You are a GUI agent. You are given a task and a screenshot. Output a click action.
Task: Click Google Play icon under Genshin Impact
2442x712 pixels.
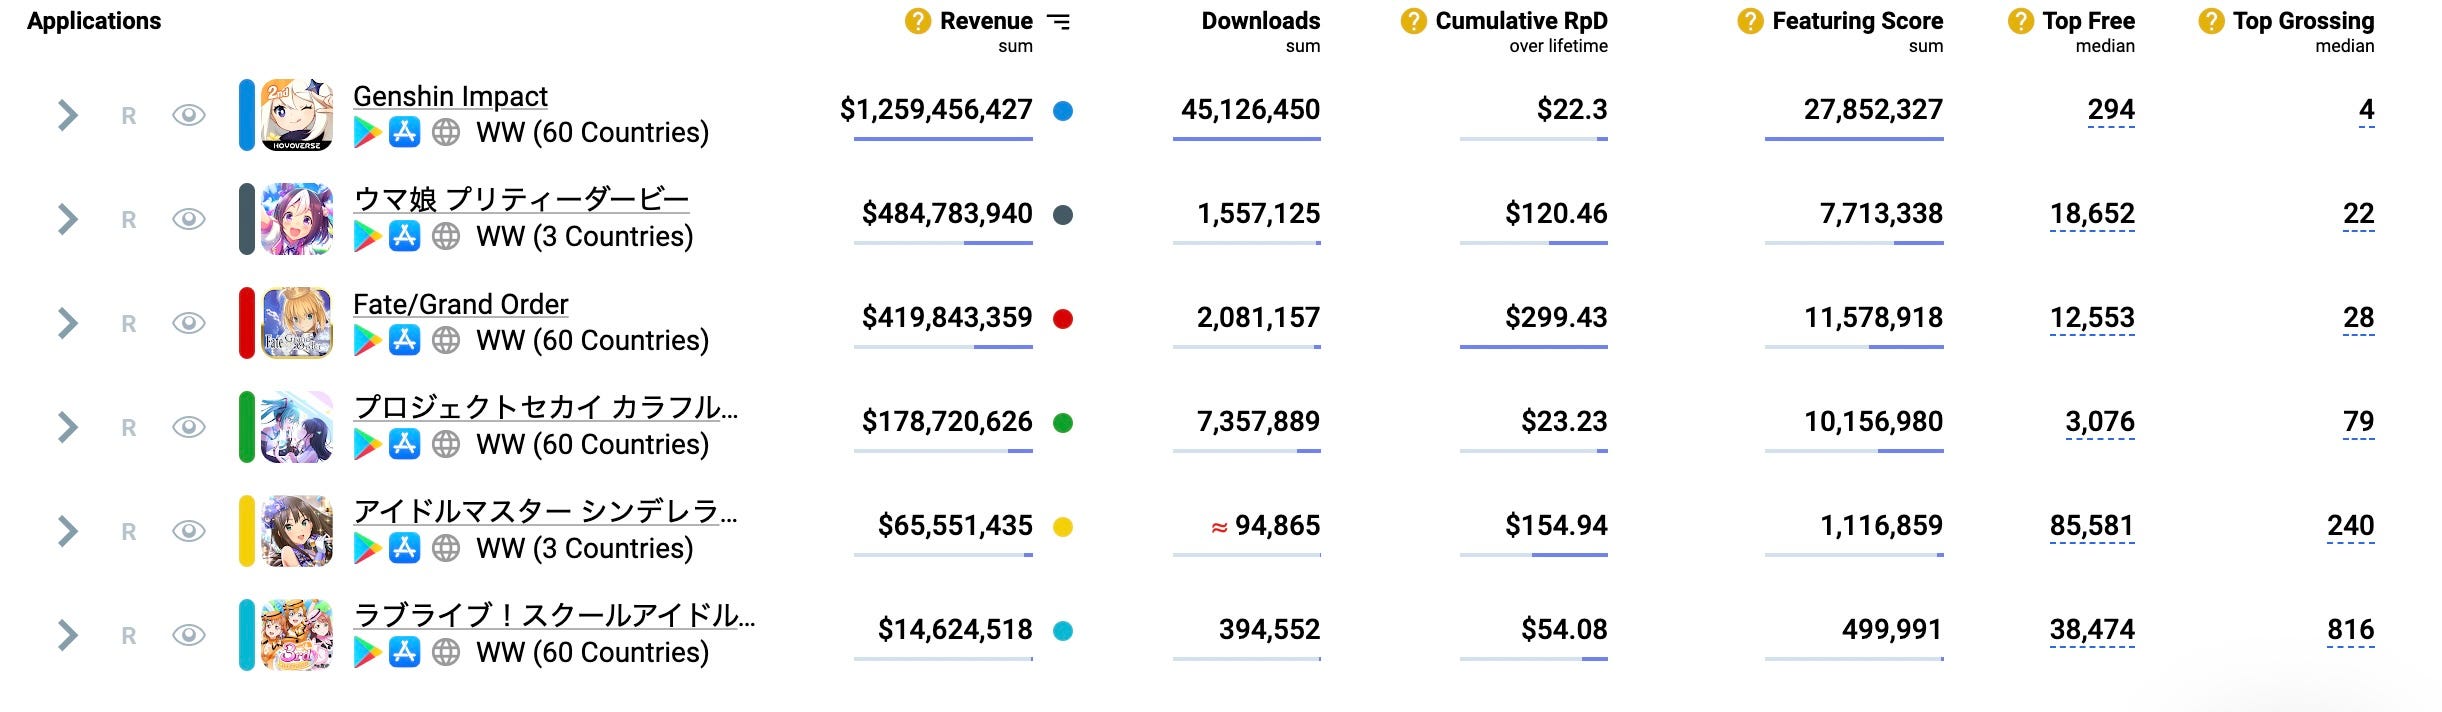pyautogui.click(x=367, y=132)
